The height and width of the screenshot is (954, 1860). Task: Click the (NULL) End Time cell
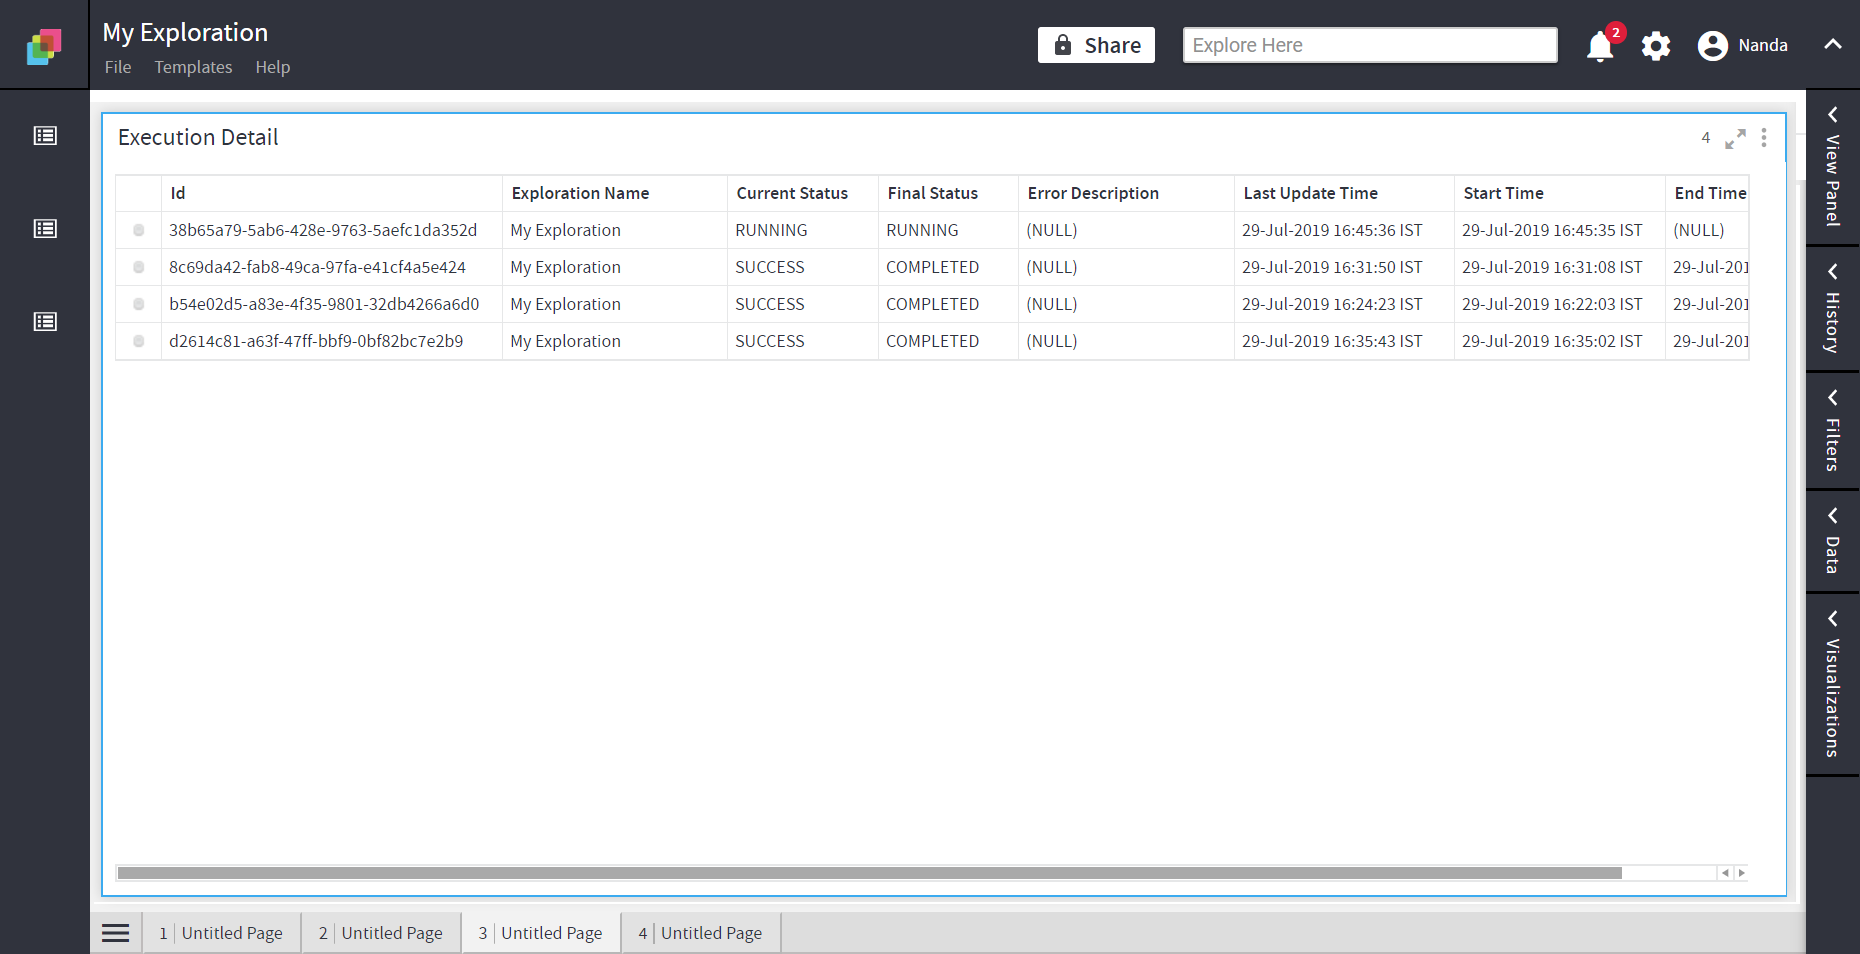coord(1698,230)
